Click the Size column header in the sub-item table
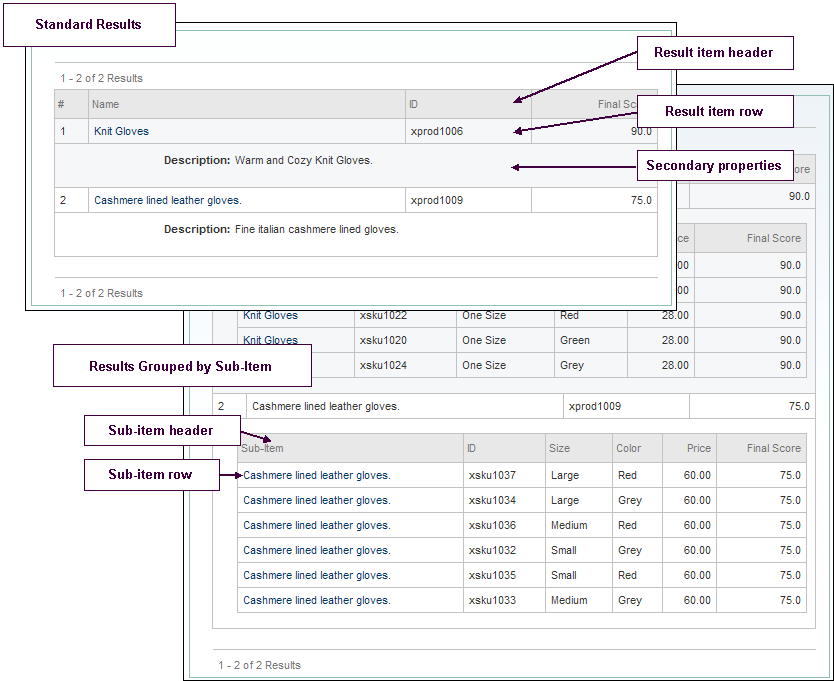 (x=579, y=449)
